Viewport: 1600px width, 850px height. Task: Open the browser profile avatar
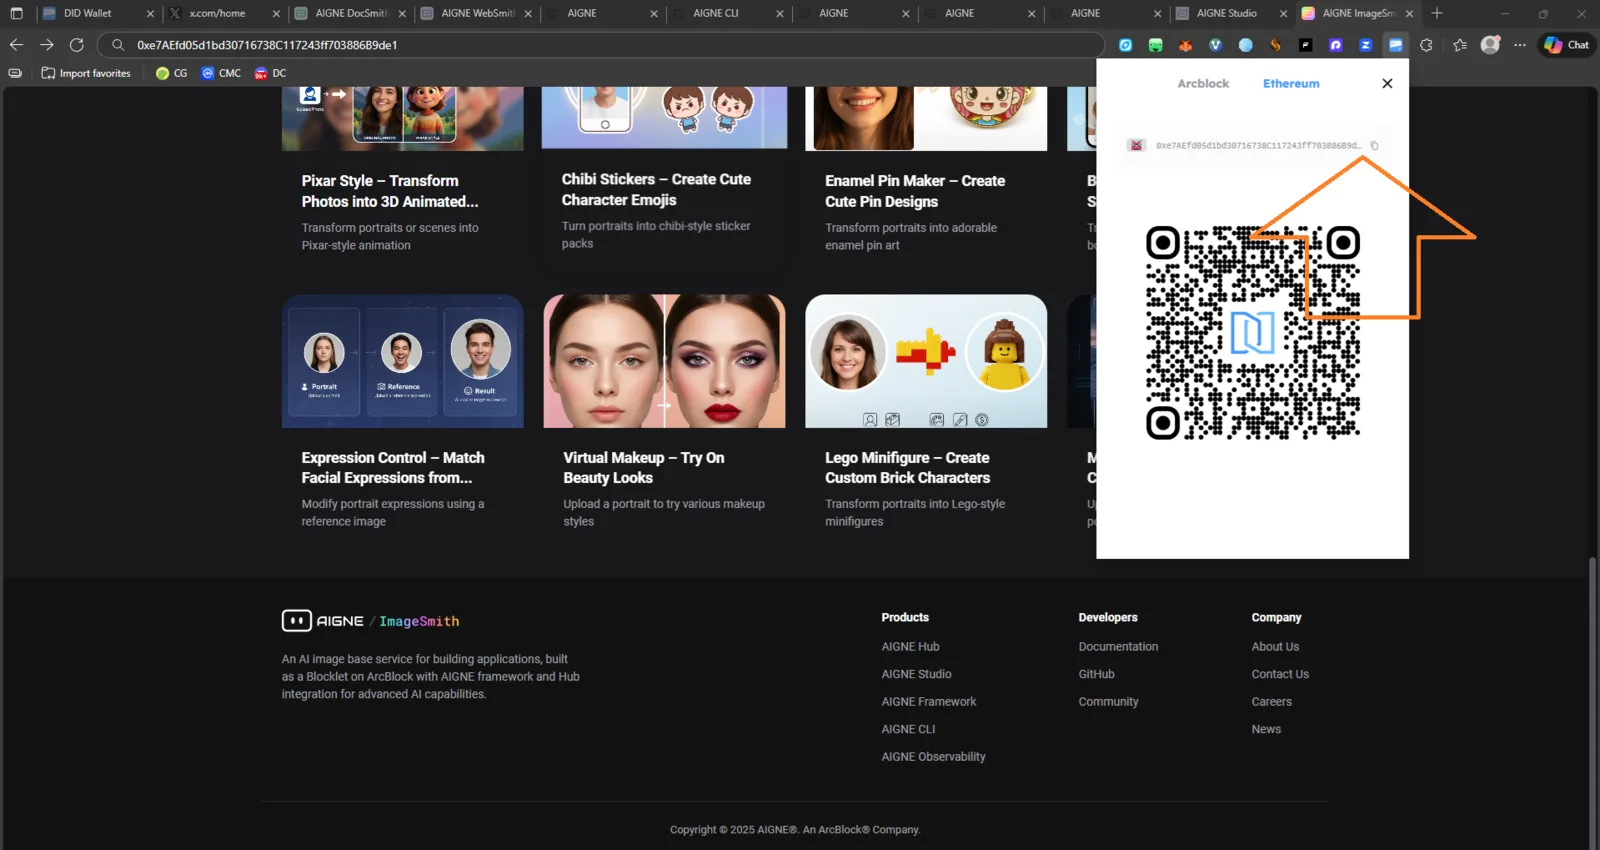click(x=1490, y=45)
